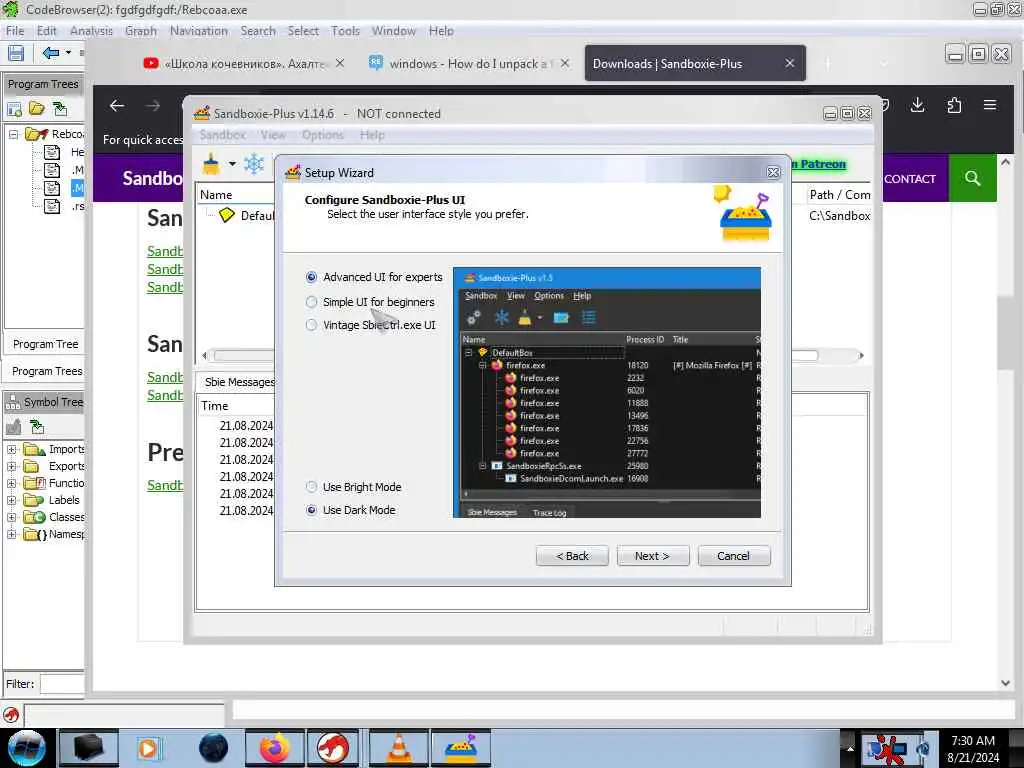Click Ghidra's Save floppy disk icon

tap(16, 53)
